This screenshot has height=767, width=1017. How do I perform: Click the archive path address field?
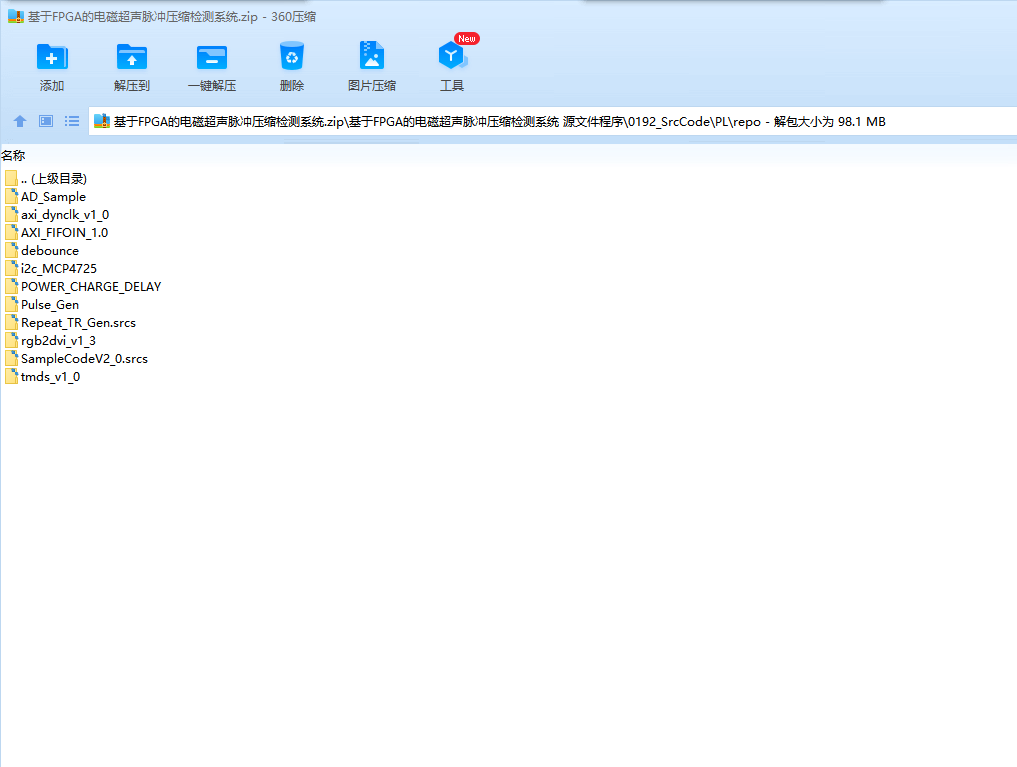point(553,121)
